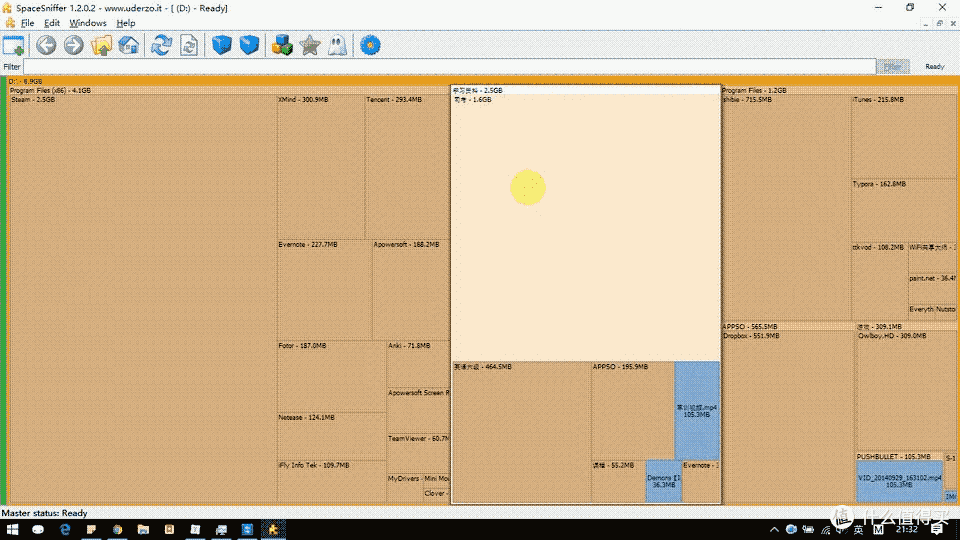
Task: Click the Home house icon
Action: [129, 45]
